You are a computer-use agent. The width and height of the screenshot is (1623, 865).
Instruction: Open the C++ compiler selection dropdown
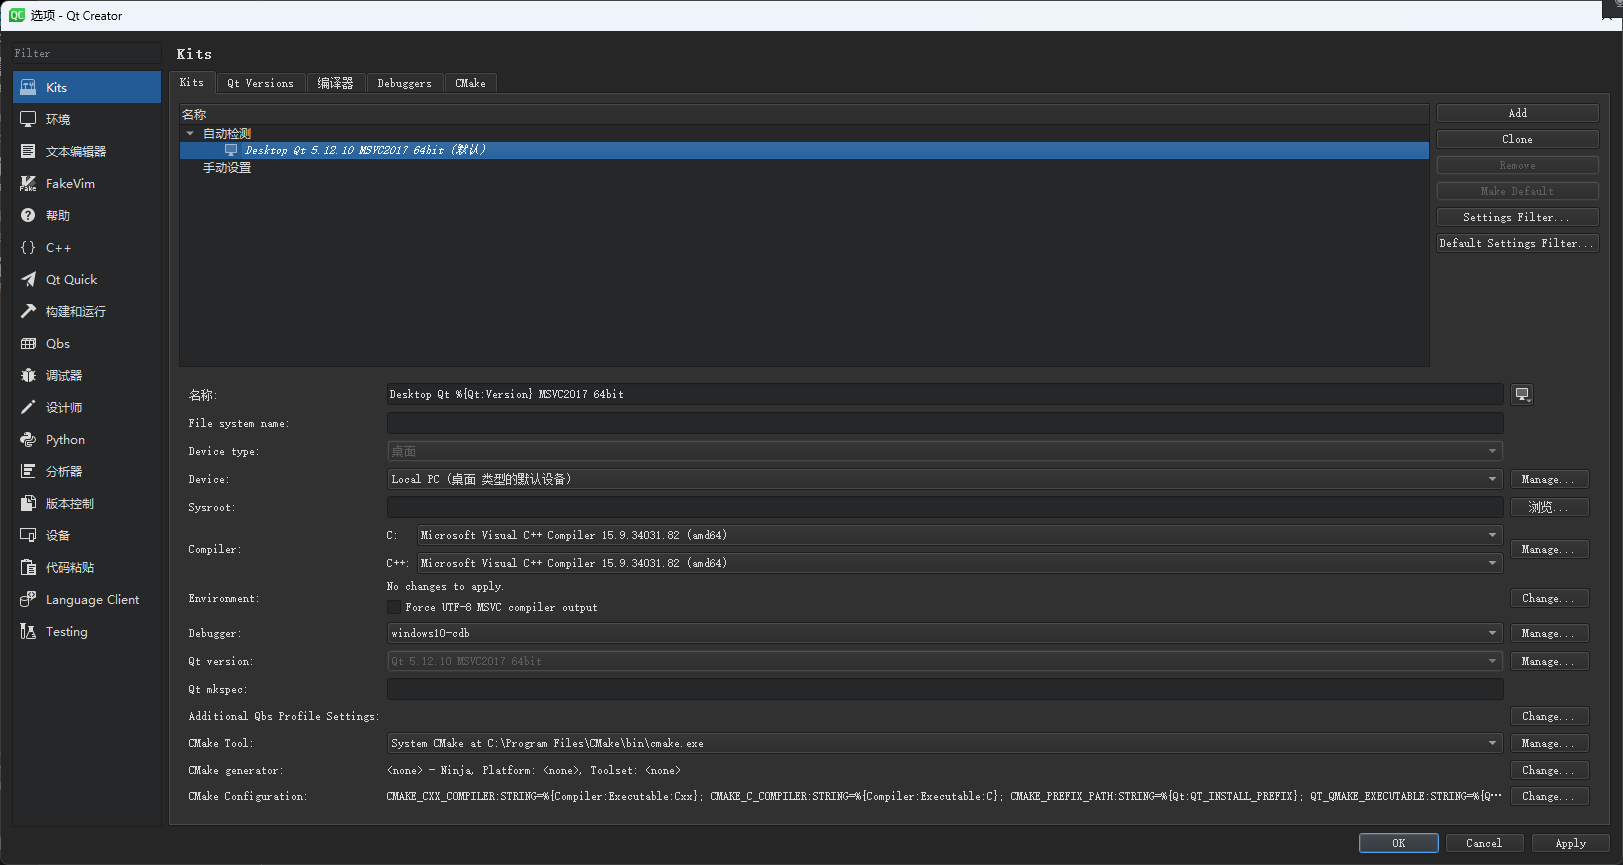click(960, 563)
